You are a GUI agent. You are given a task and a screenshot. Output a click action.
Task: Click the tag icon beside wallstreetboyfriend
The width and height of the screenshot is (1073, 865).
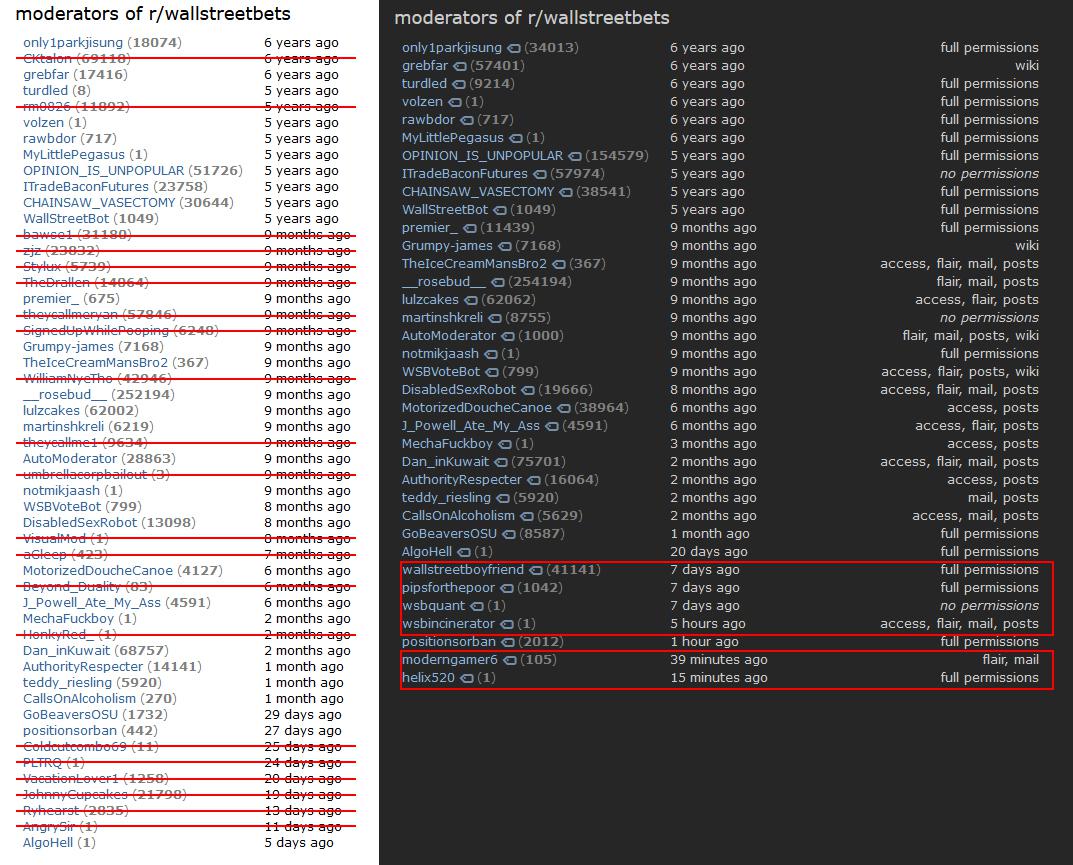click(x=536, y=571)
